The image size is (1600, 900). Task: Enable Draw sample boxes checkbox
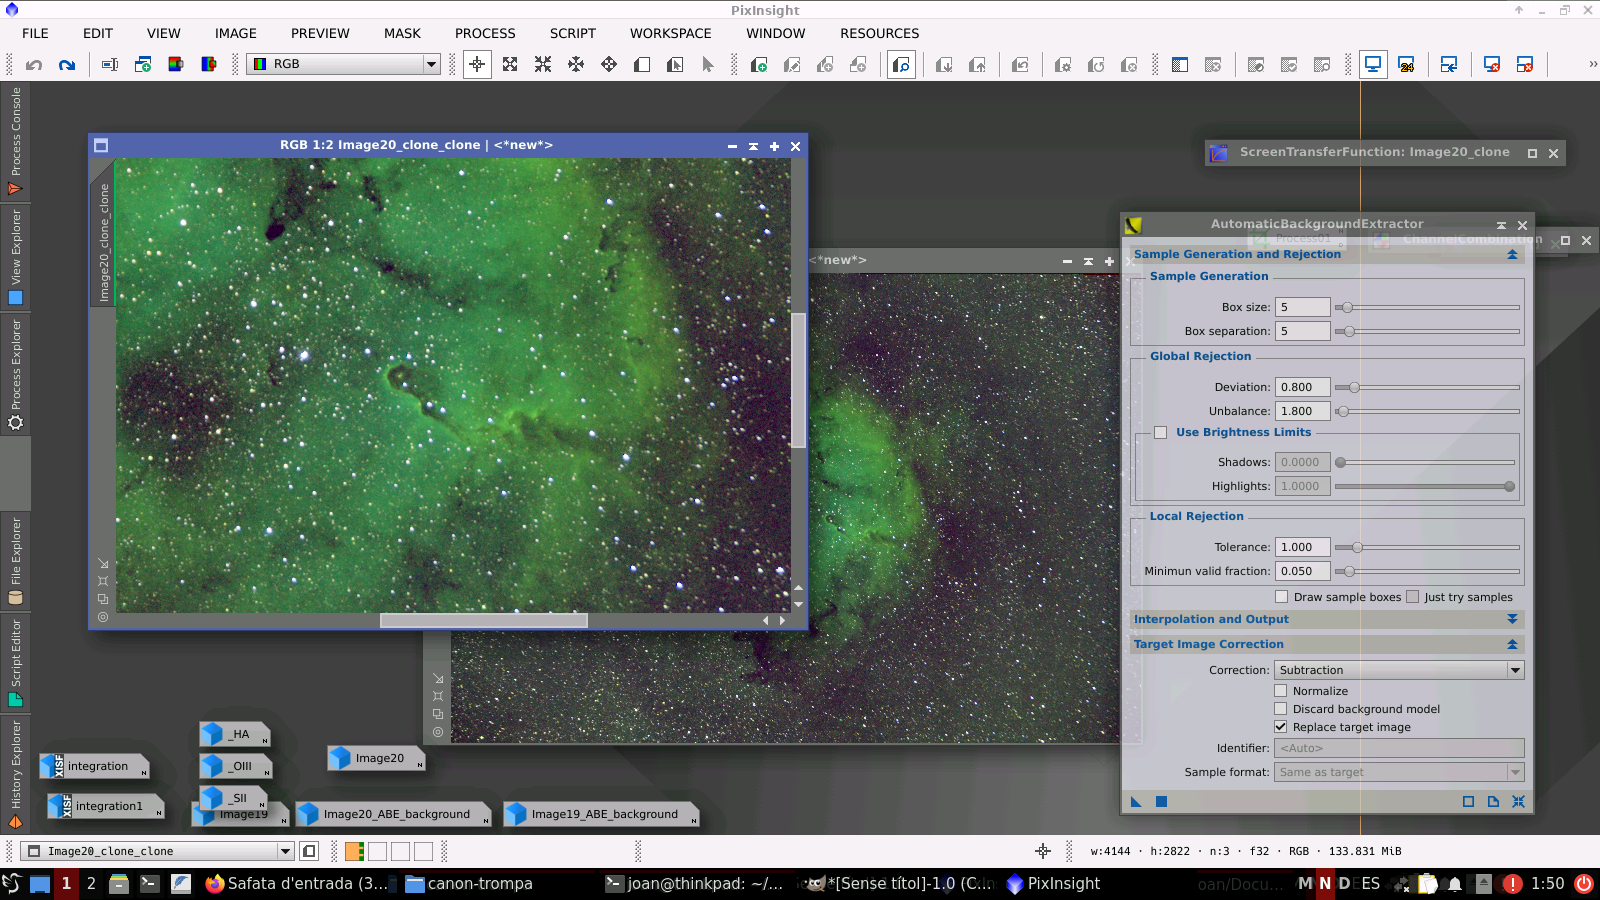click(x=1281, y=597)
